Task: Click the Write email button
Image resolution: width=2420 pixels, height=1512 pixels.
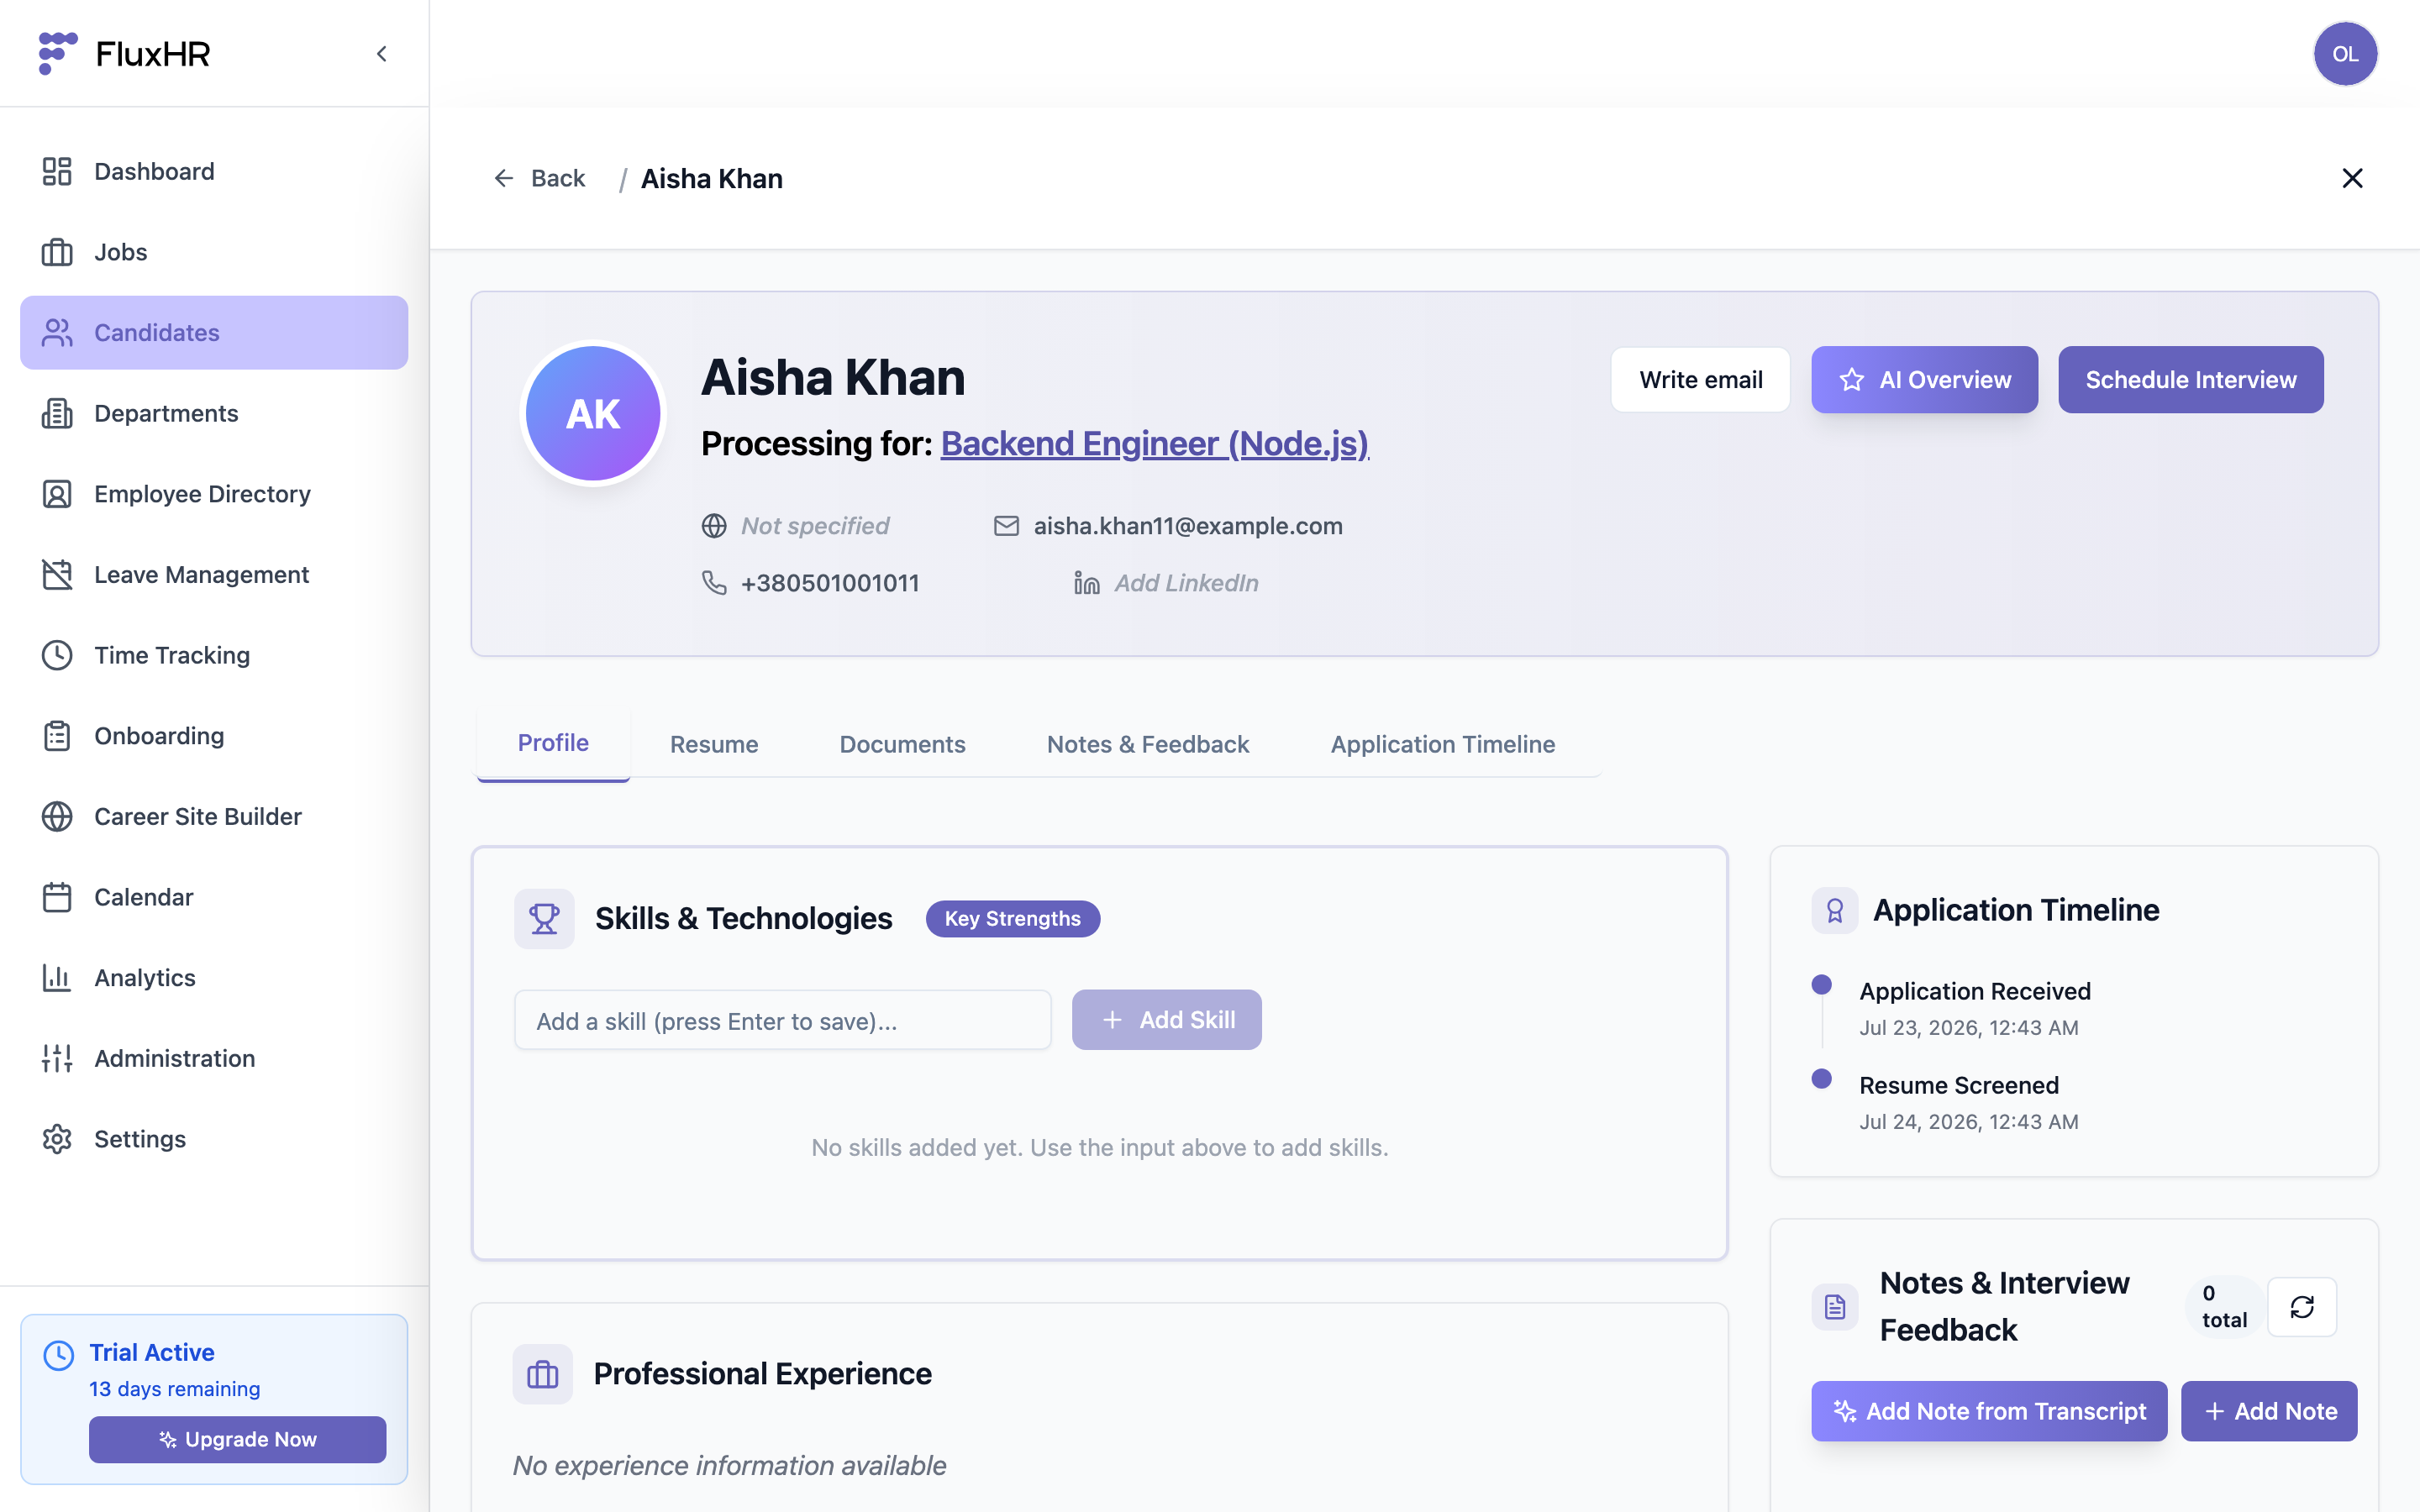Action: (1700, 380)
